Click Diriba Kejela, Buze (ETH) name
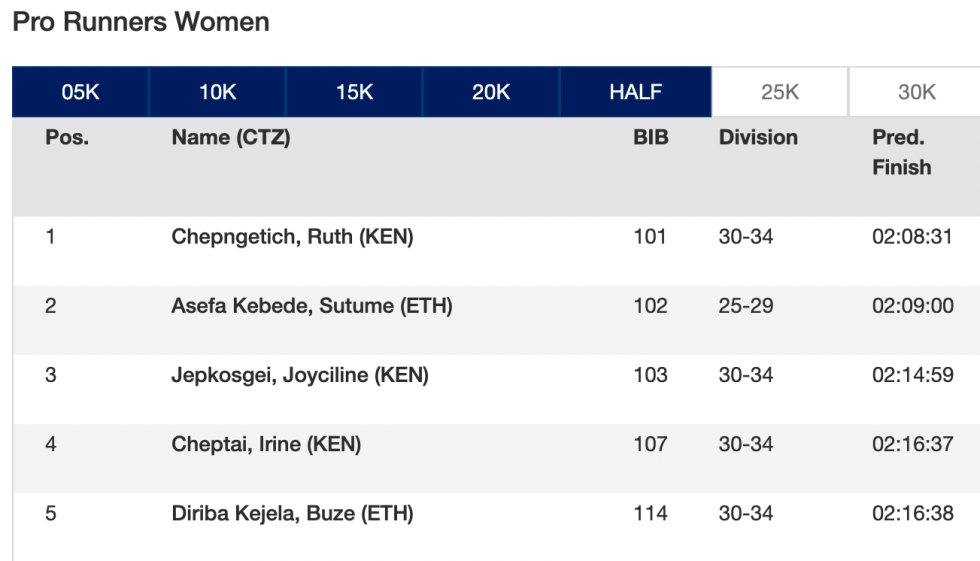 pyautogui.click(x=292, y=514)
